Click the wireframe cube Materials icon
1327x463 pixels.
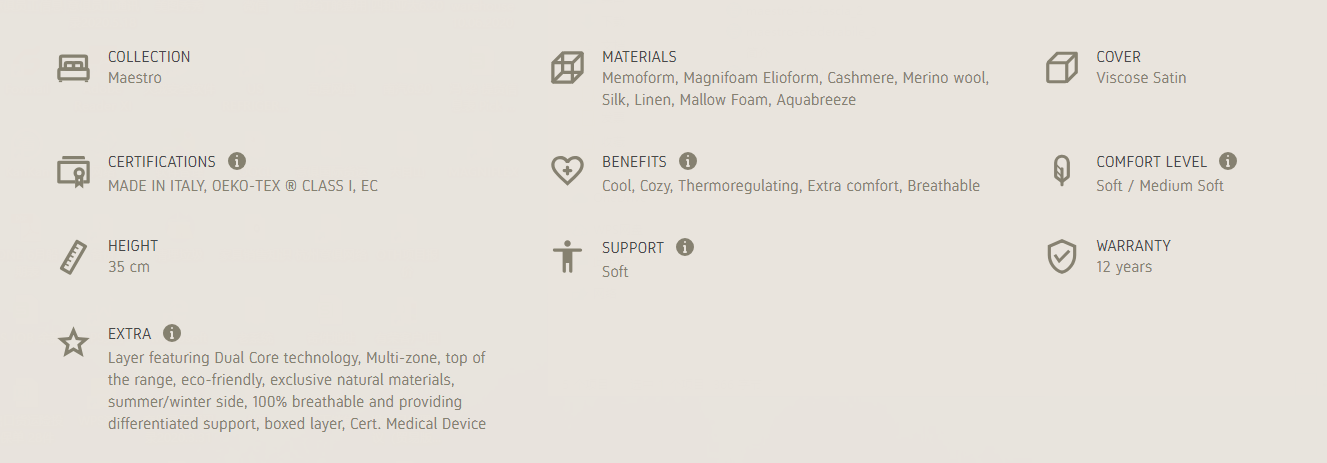(x=567, y=68)
